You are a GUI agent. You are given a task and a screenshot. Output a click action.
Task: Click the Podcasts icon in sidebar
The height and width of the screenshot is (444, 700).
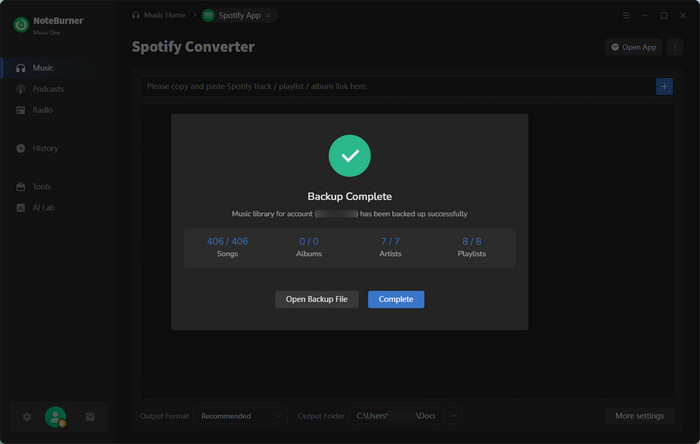click(21, 89)
